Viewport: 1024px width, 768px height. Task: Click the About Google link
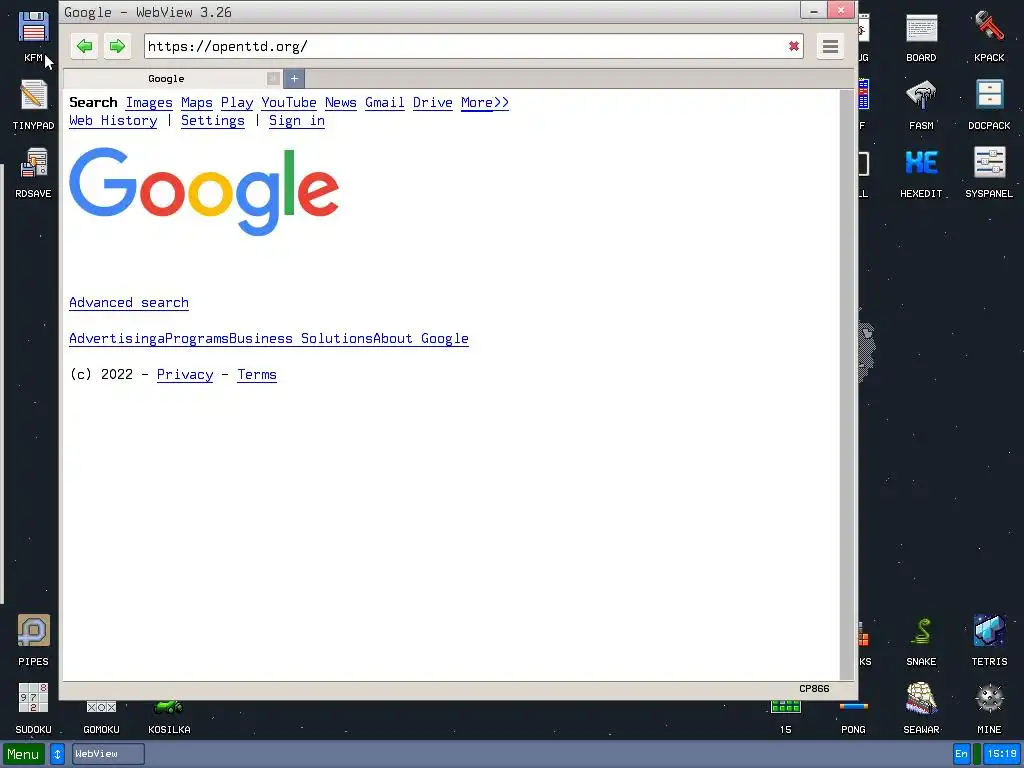(x=421, y=338)
